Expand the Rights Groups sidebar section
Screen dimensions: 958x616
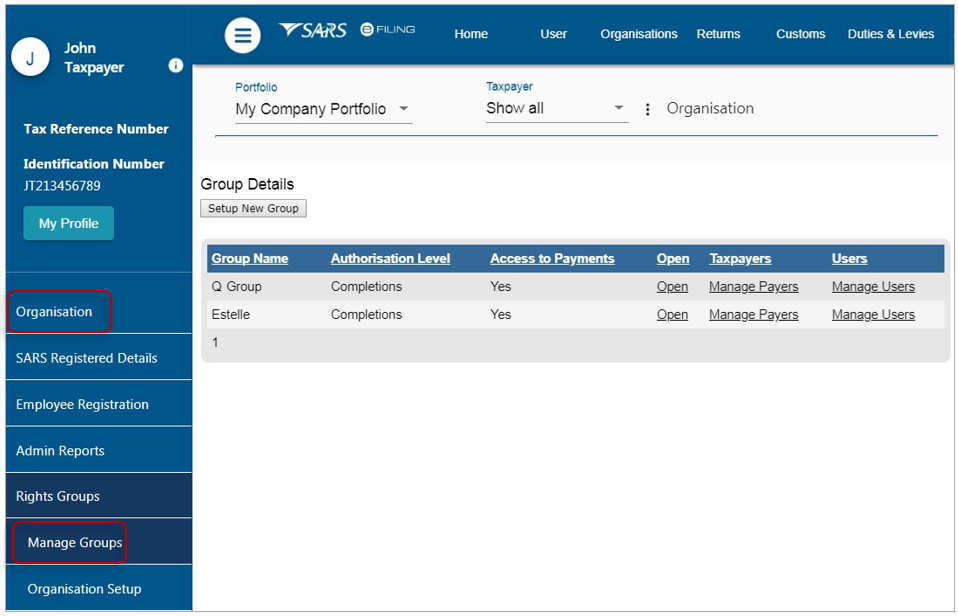pyautogui.click(x=98, y=496)
